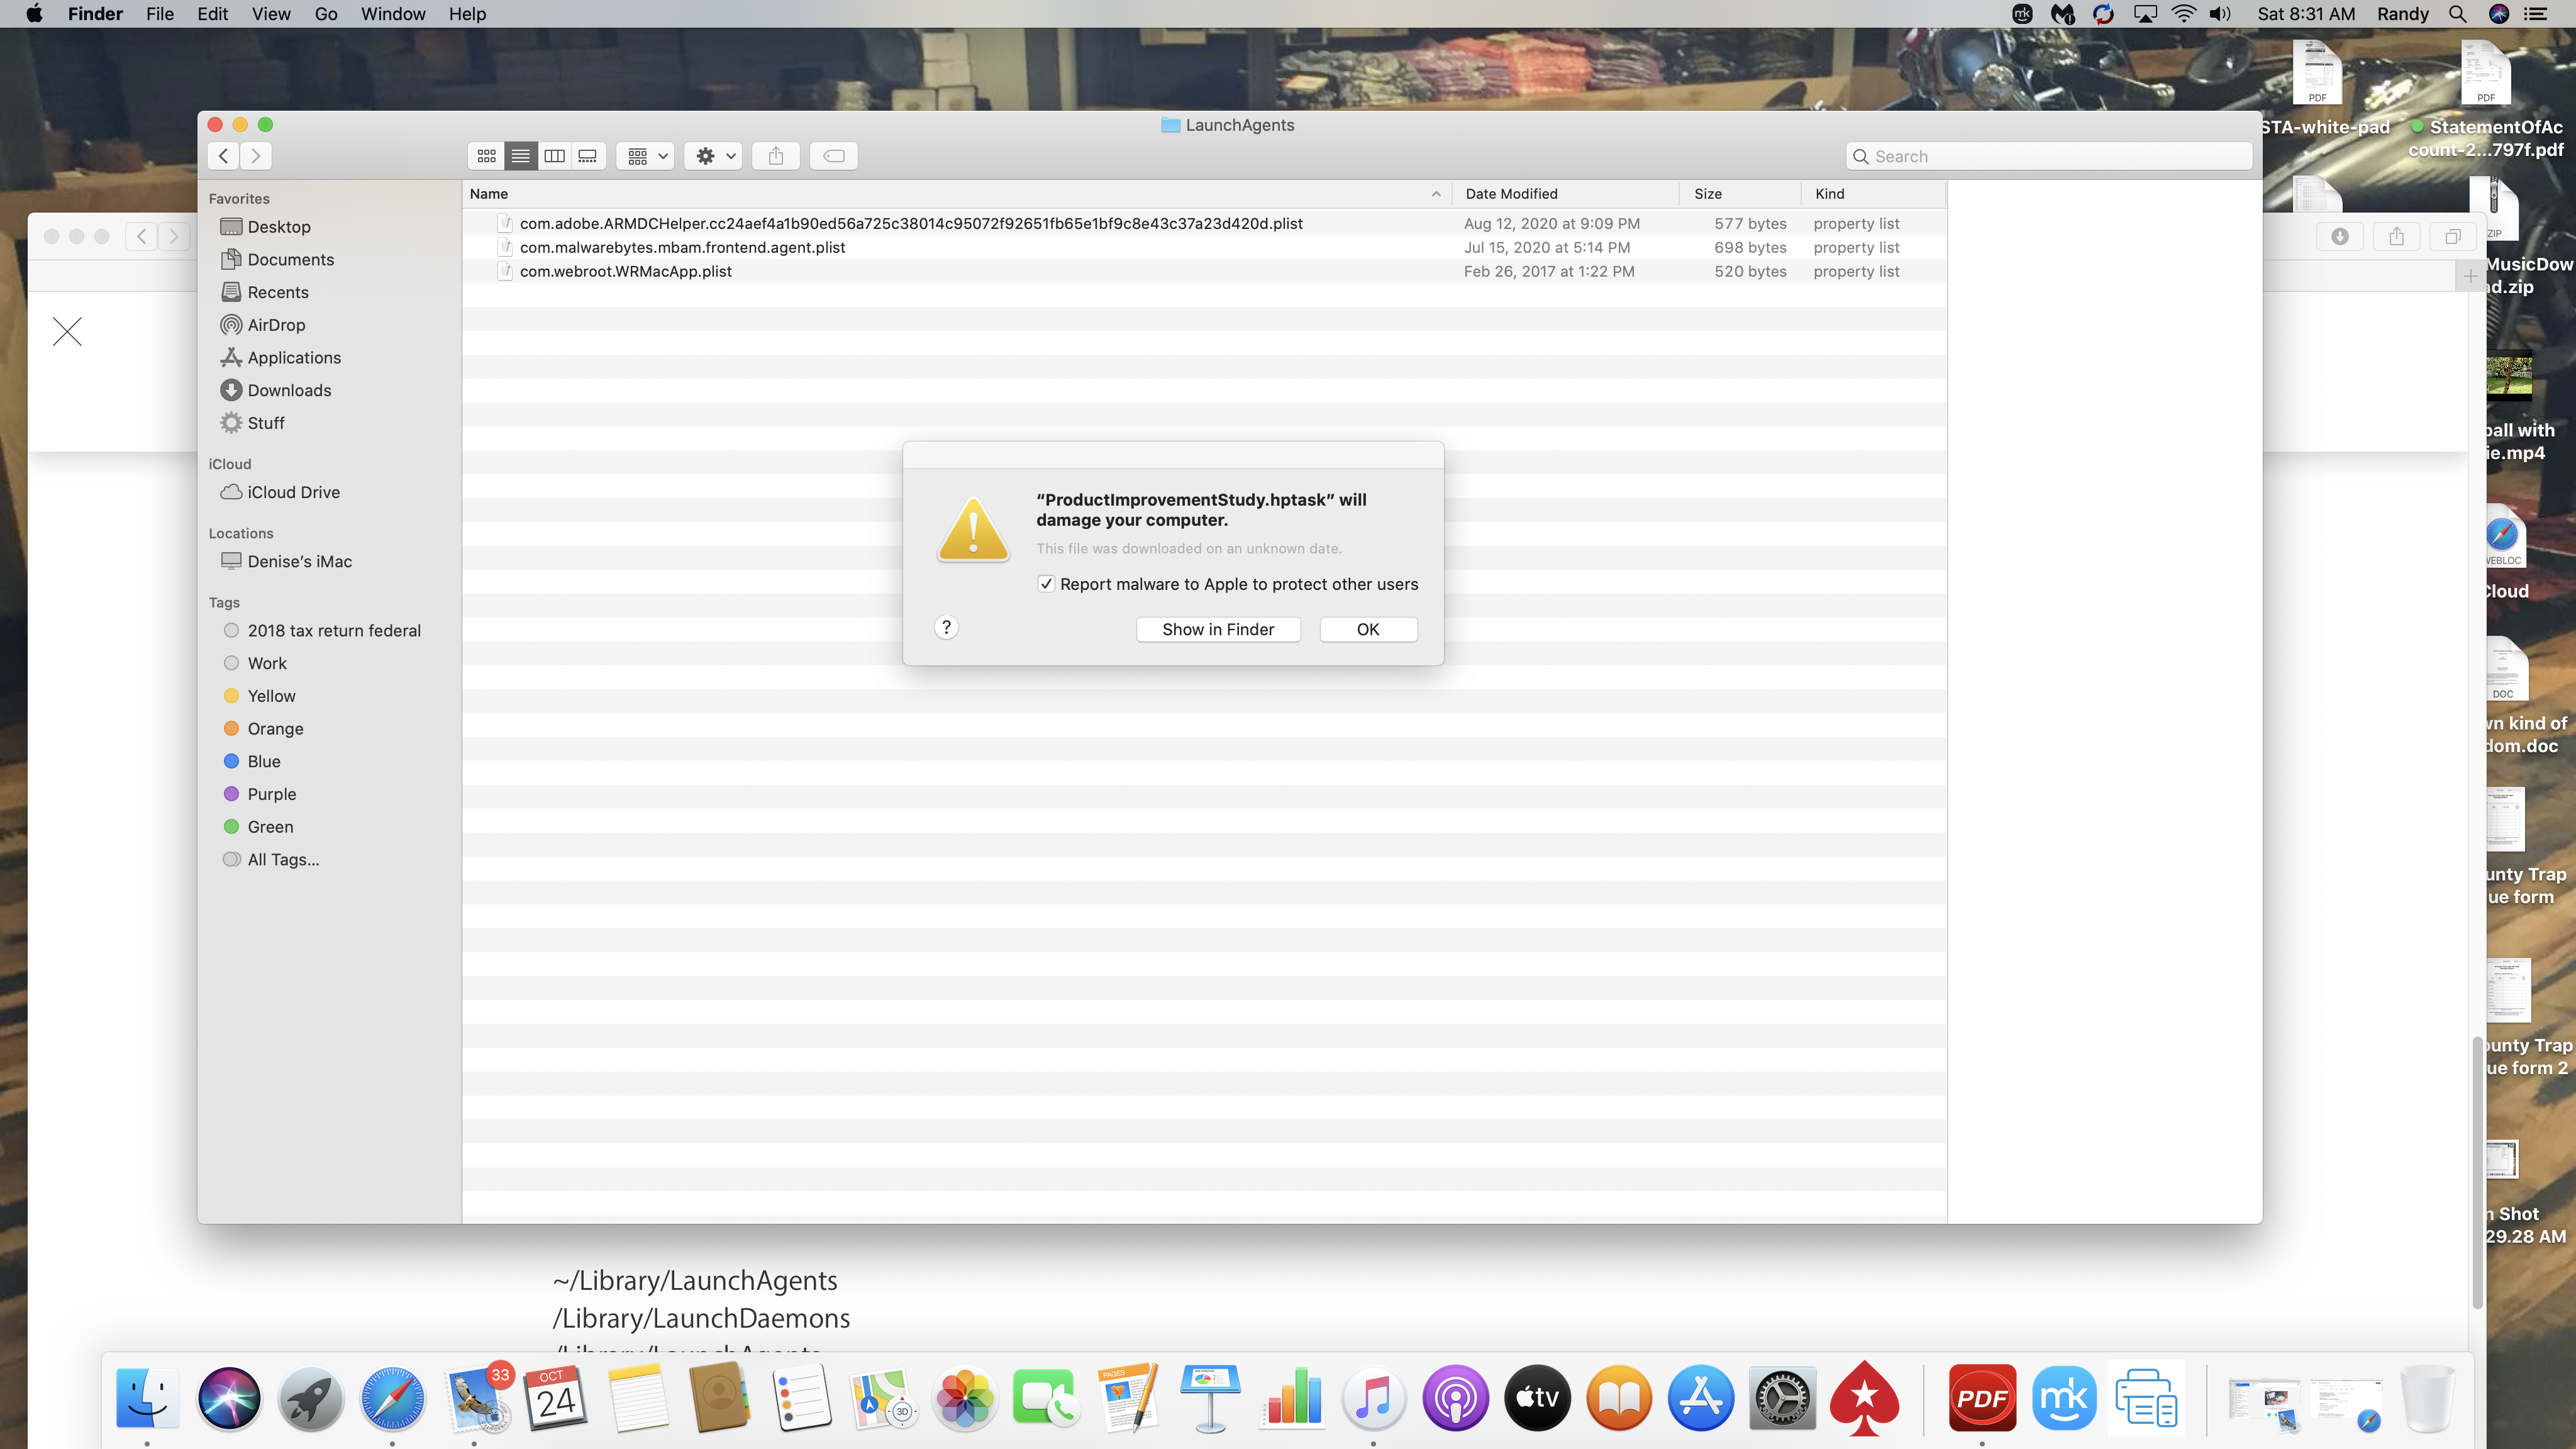Switch Finder to gallery view
The width and height of the screenshot is (2576, 1449).
point(588,156)
